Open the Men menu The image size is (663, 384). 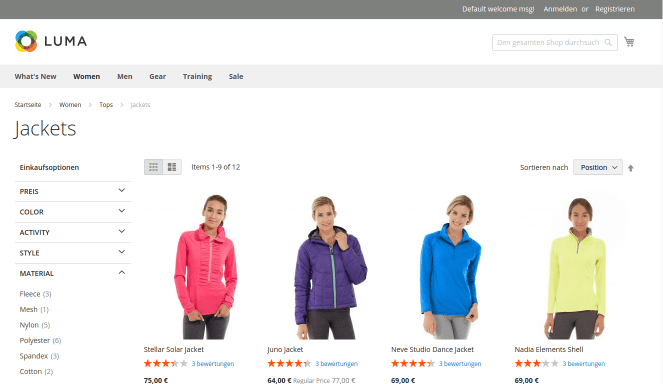click(125, 77)
